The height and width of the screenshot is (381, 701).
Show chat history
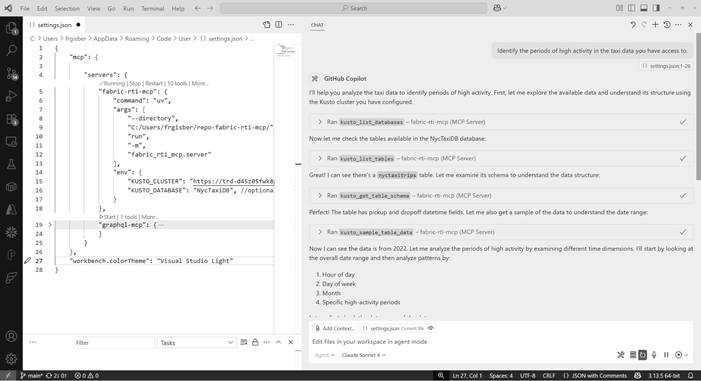[667, 25]
